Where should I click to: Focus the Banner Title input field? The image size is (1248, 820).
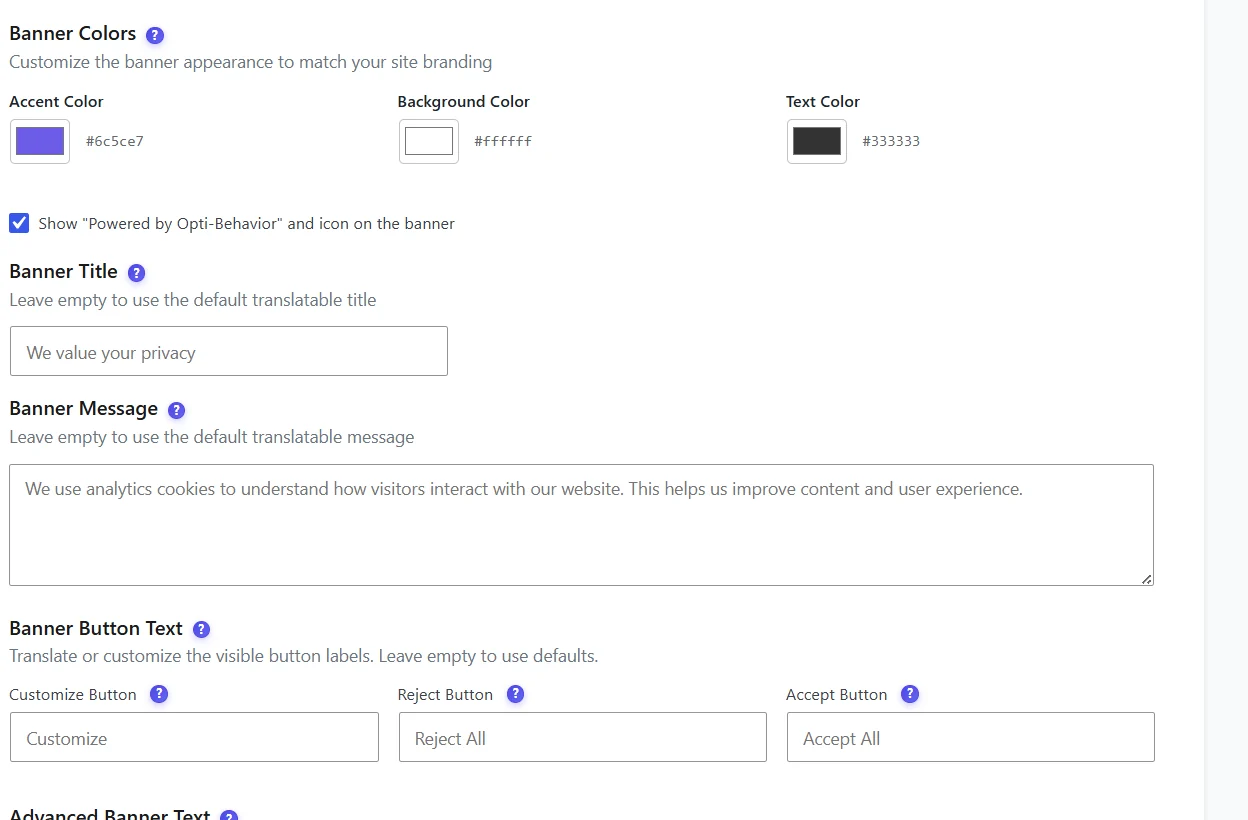point(229,351)
